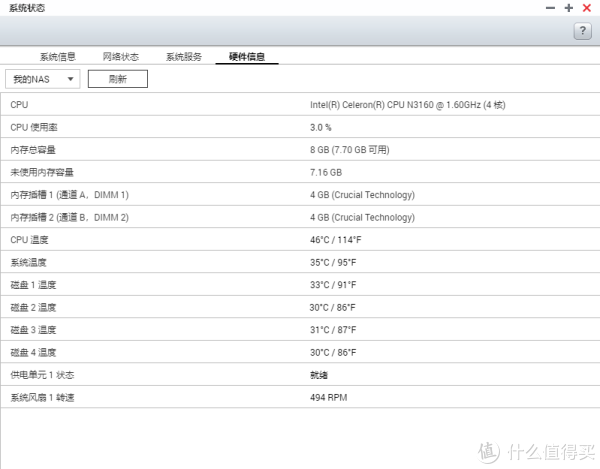Maximize the window with the plus icon
Viewport: 600px width, 469px height.
click(568, 8)
